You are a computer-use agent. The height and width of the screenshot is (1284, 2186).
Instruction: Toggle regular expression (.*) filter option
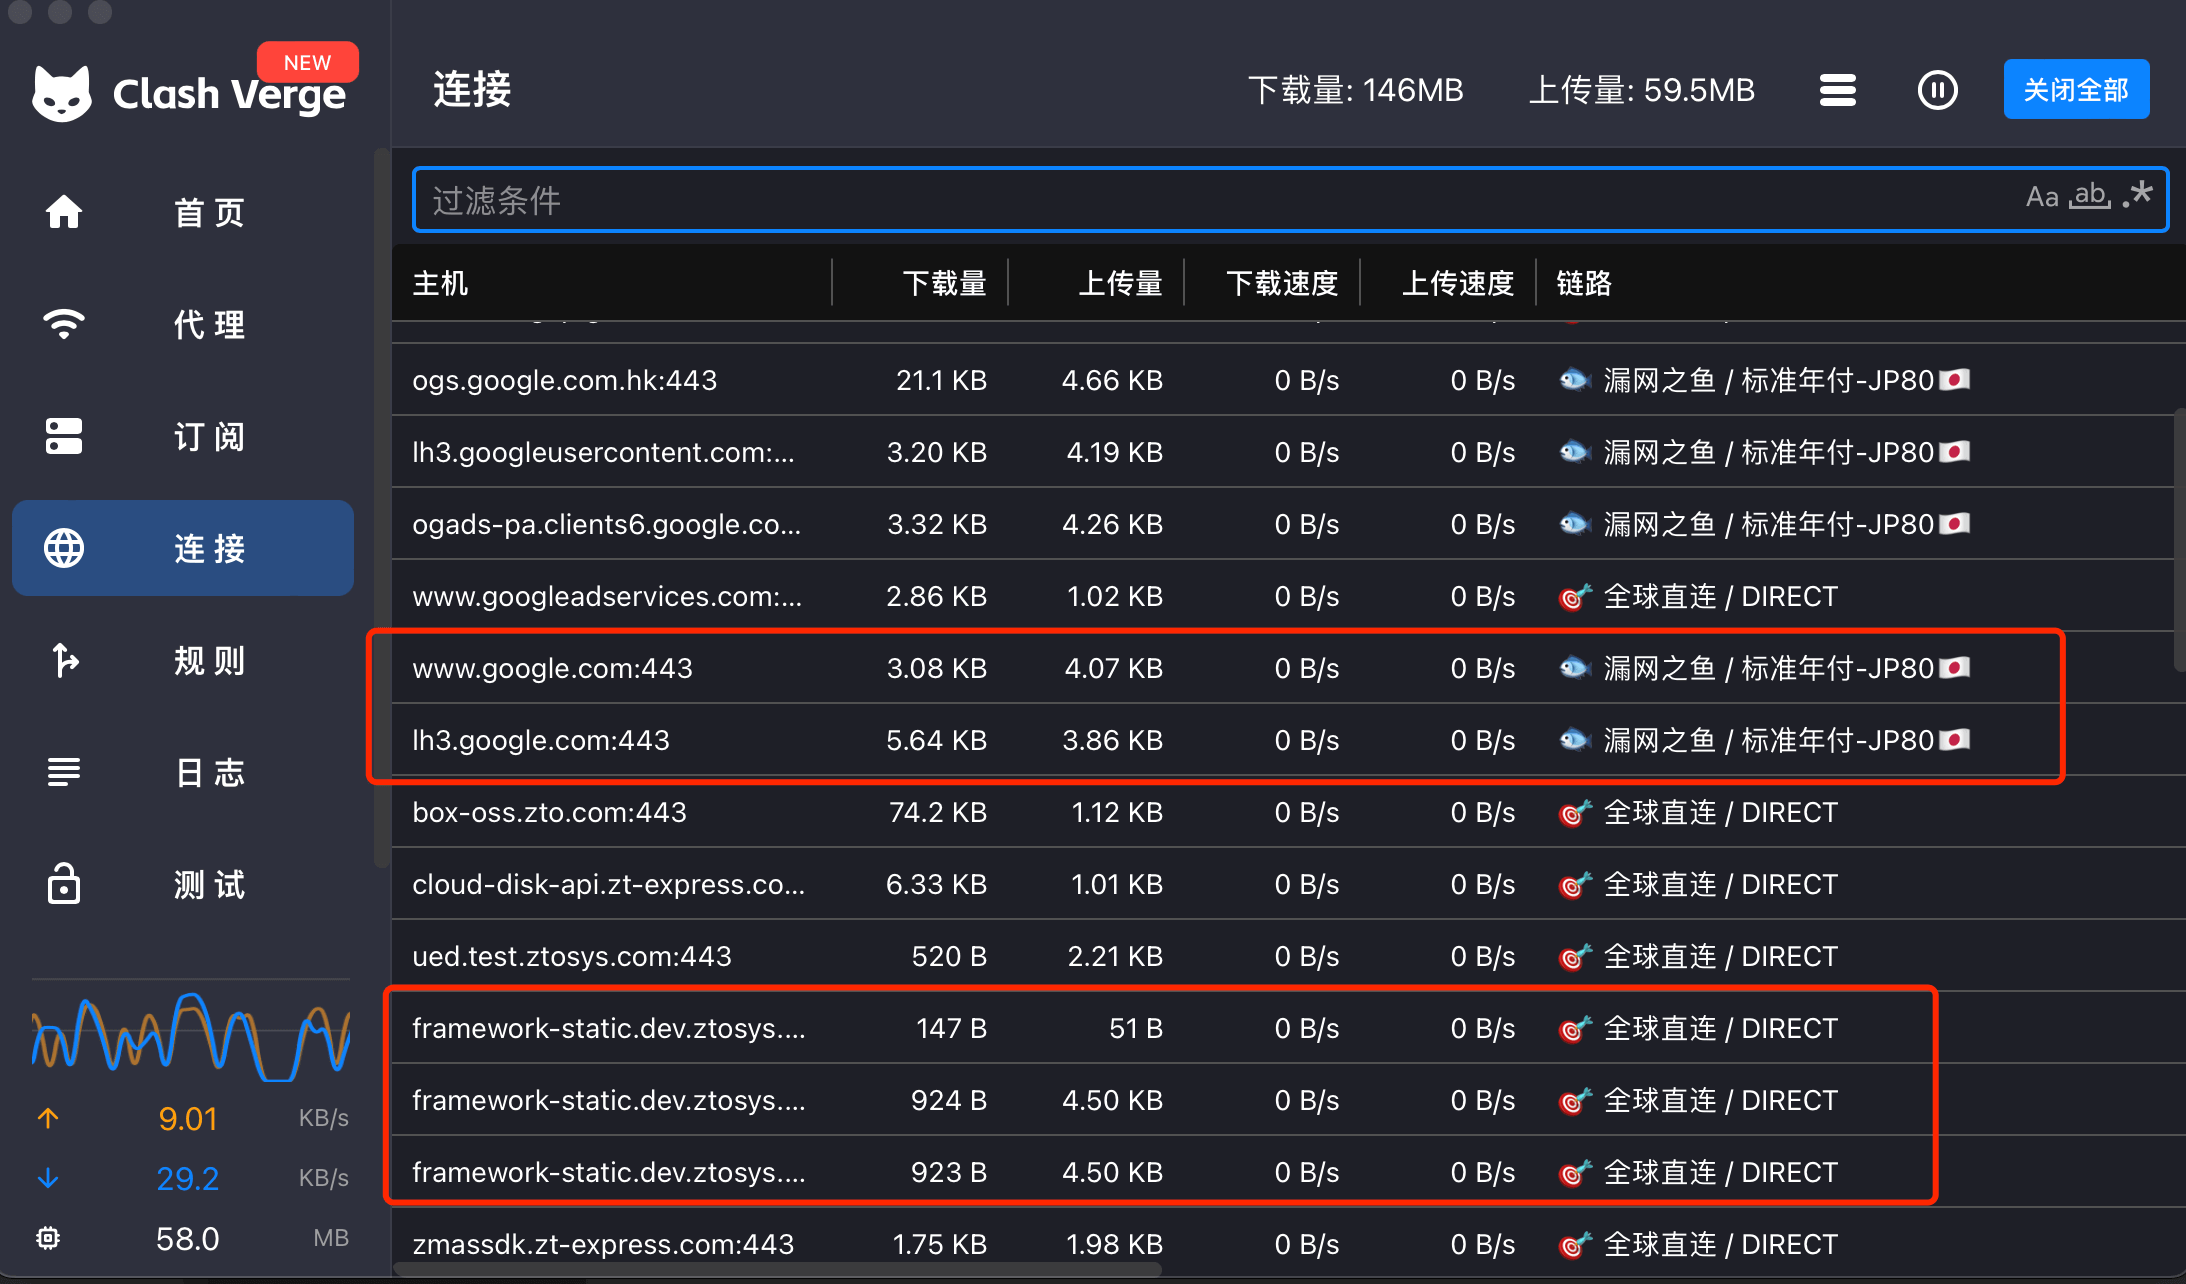pyautogui.click(x=2138, y=194)
